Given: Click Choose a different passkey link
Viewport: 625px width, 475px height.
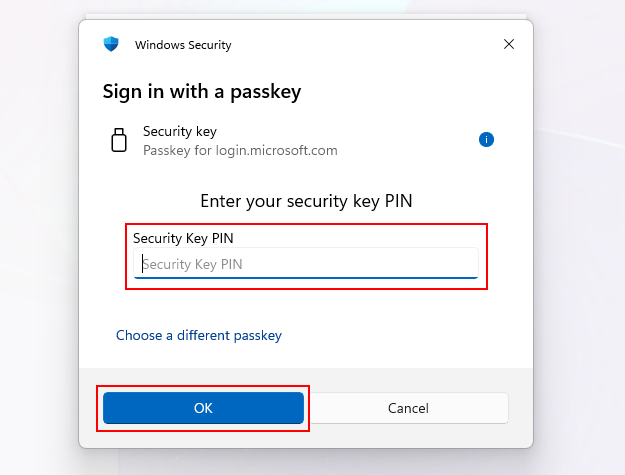Looking at the screenshot, I should 199,336.
